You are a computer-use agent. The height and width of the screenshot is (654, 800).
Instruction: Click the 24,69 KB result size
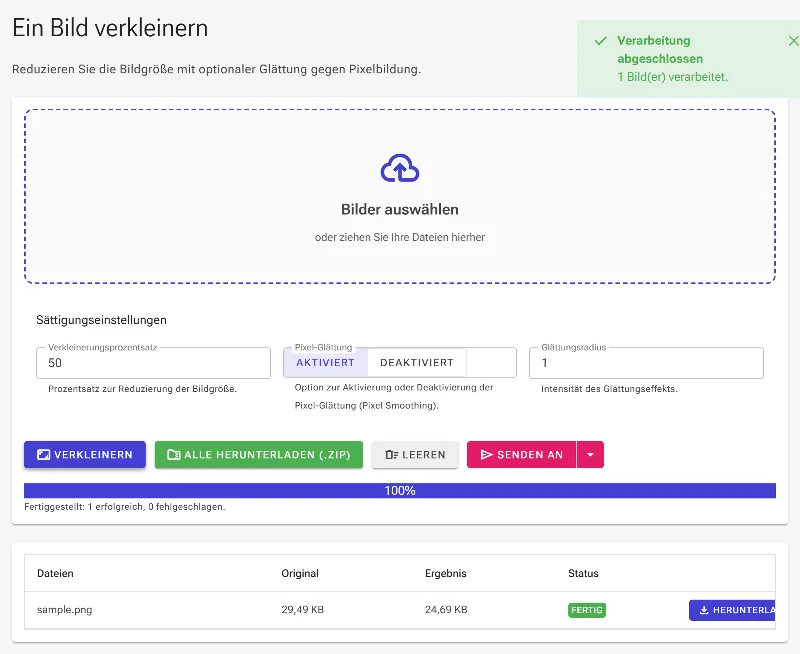(446, 610)
